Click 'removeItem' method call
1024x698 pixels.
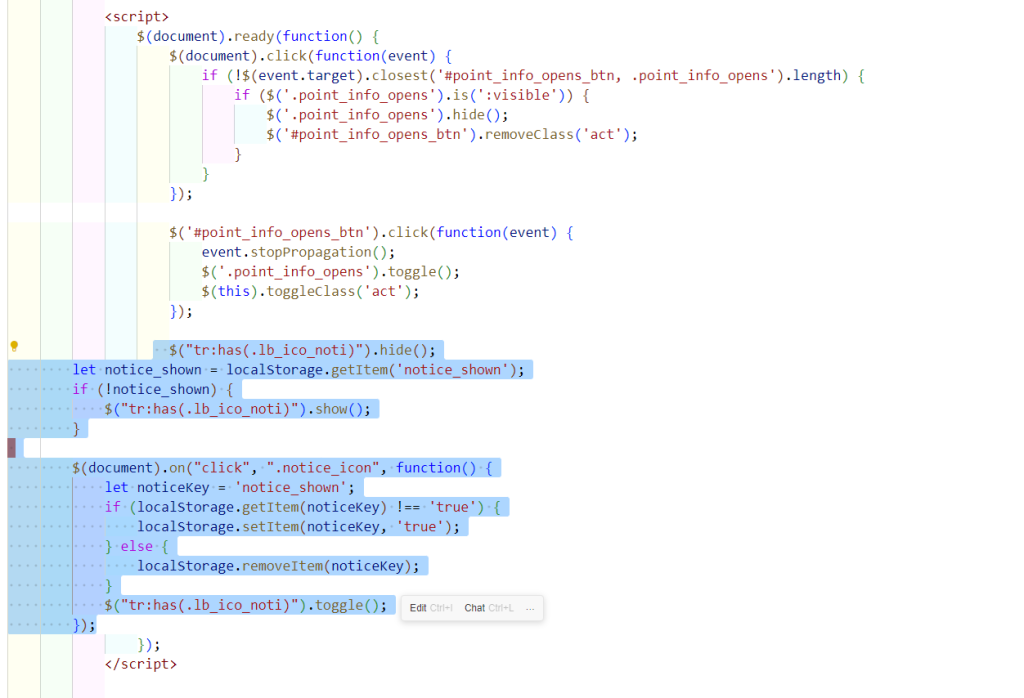(282, 566)
